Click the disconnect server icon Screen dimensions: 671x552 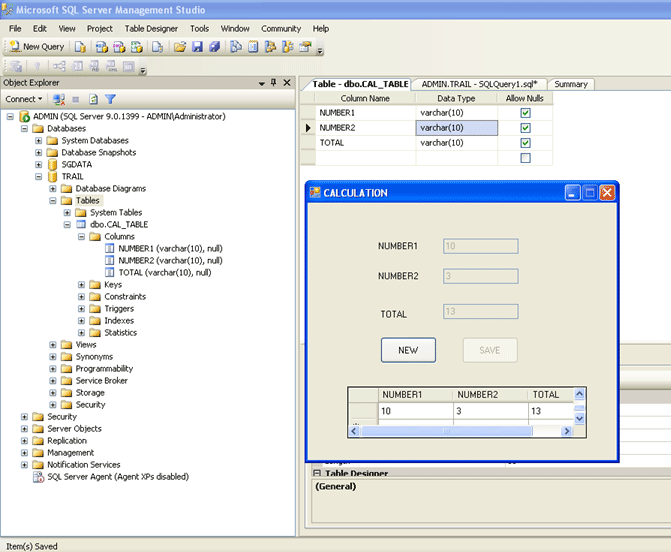(59, 99)
